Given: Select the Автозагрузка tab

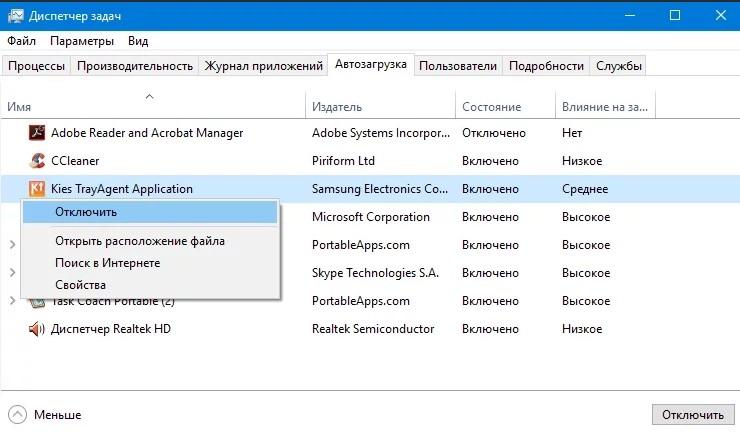Looking at the screenshot, I should (370, 64).
